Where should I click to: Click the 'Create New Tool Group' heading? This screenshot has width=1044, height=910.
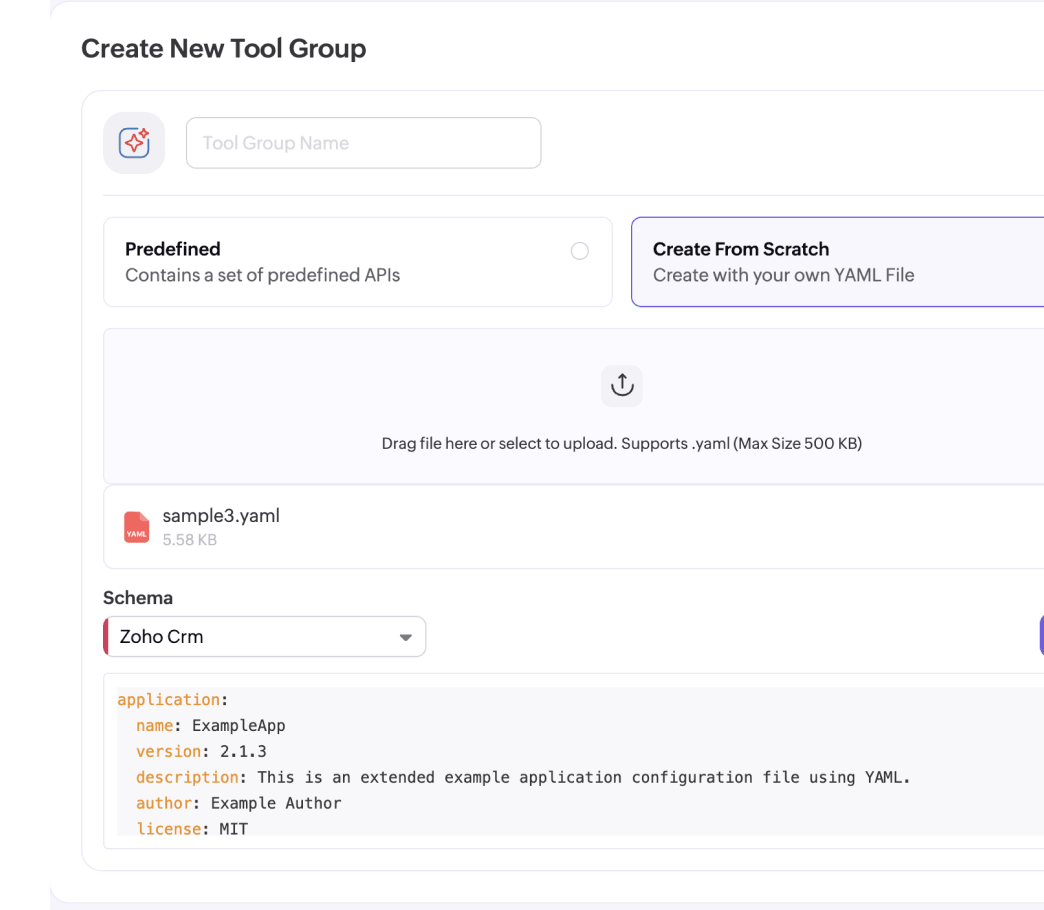(x=224, y=48)
